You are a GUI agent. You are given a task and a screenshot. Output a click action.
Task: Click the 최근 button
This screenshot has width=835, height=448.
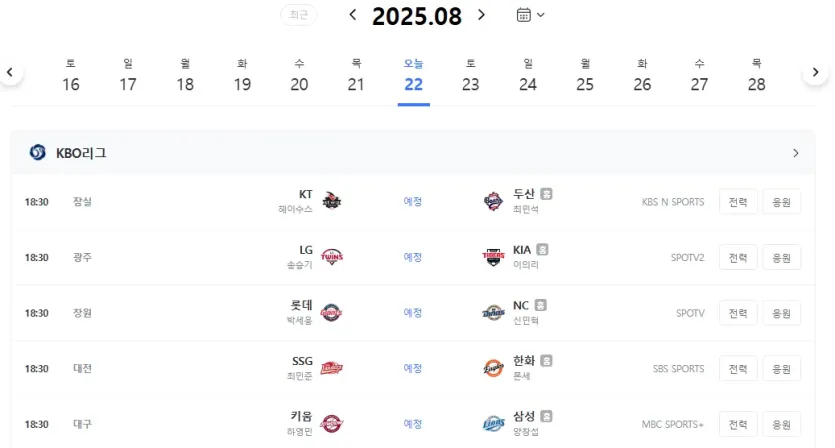[x=299, y=15]
